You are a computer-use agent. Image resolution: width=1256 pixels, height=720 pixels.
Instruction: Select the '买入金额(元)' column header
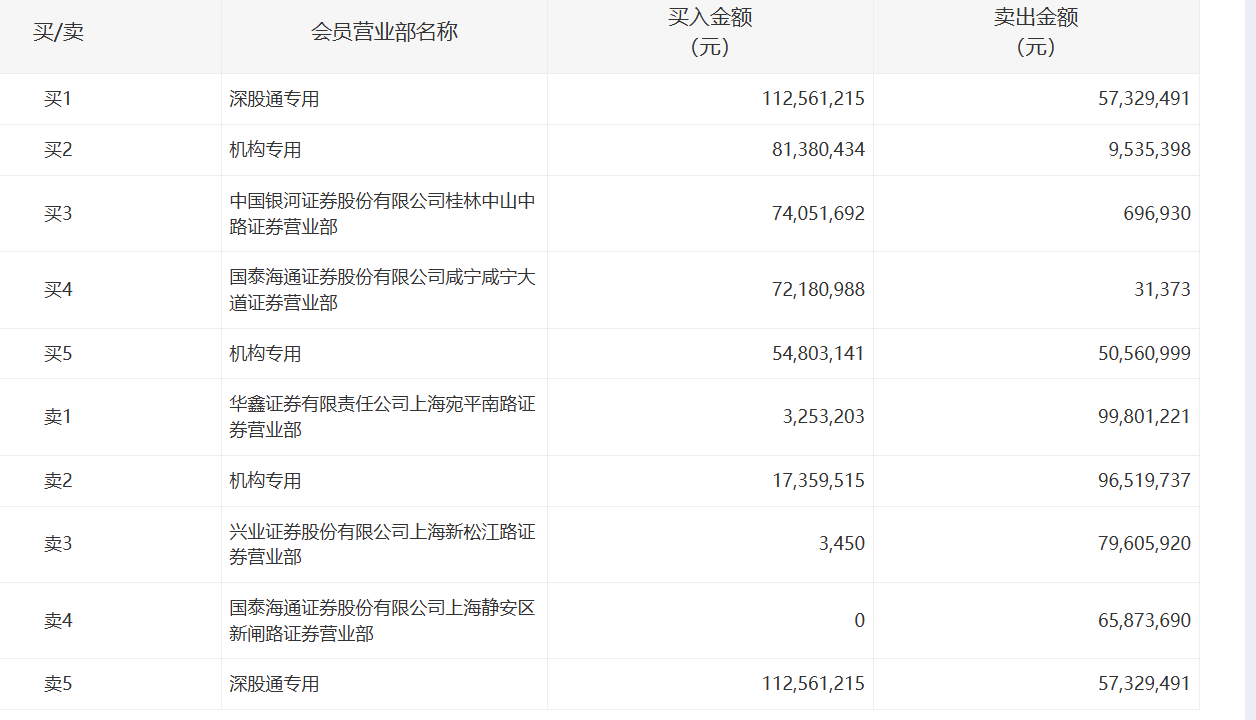point(710,32)
